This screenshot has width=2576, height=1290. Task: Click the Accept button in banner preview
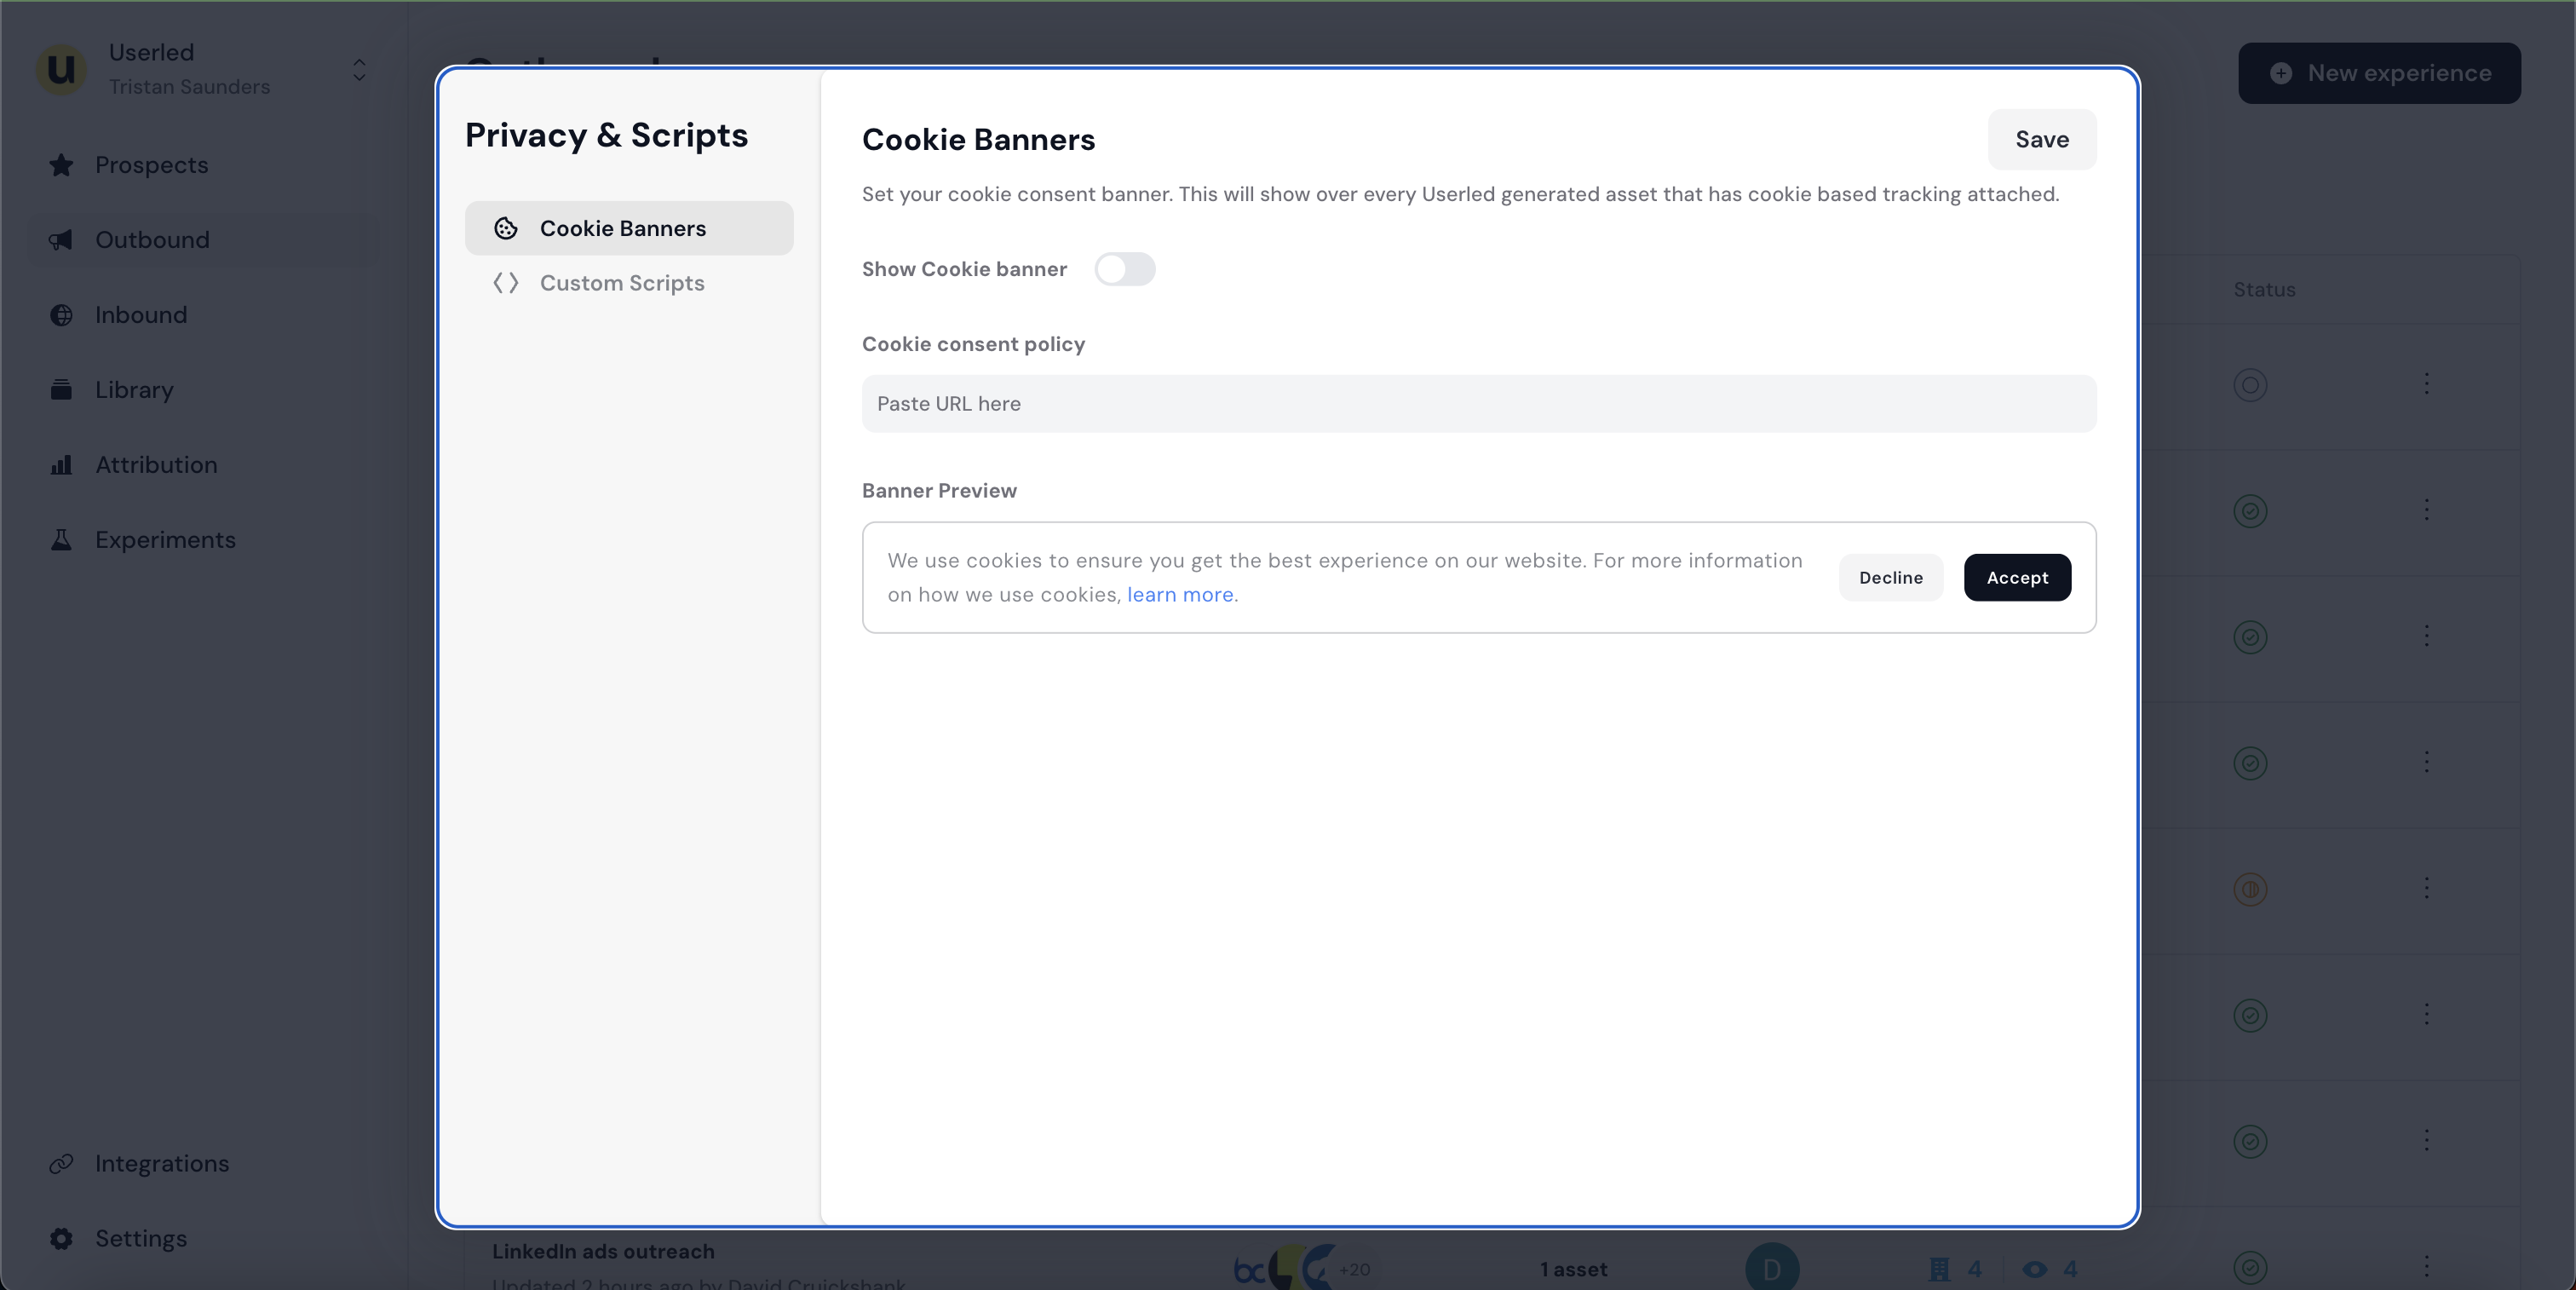[x=2016, y=578]
